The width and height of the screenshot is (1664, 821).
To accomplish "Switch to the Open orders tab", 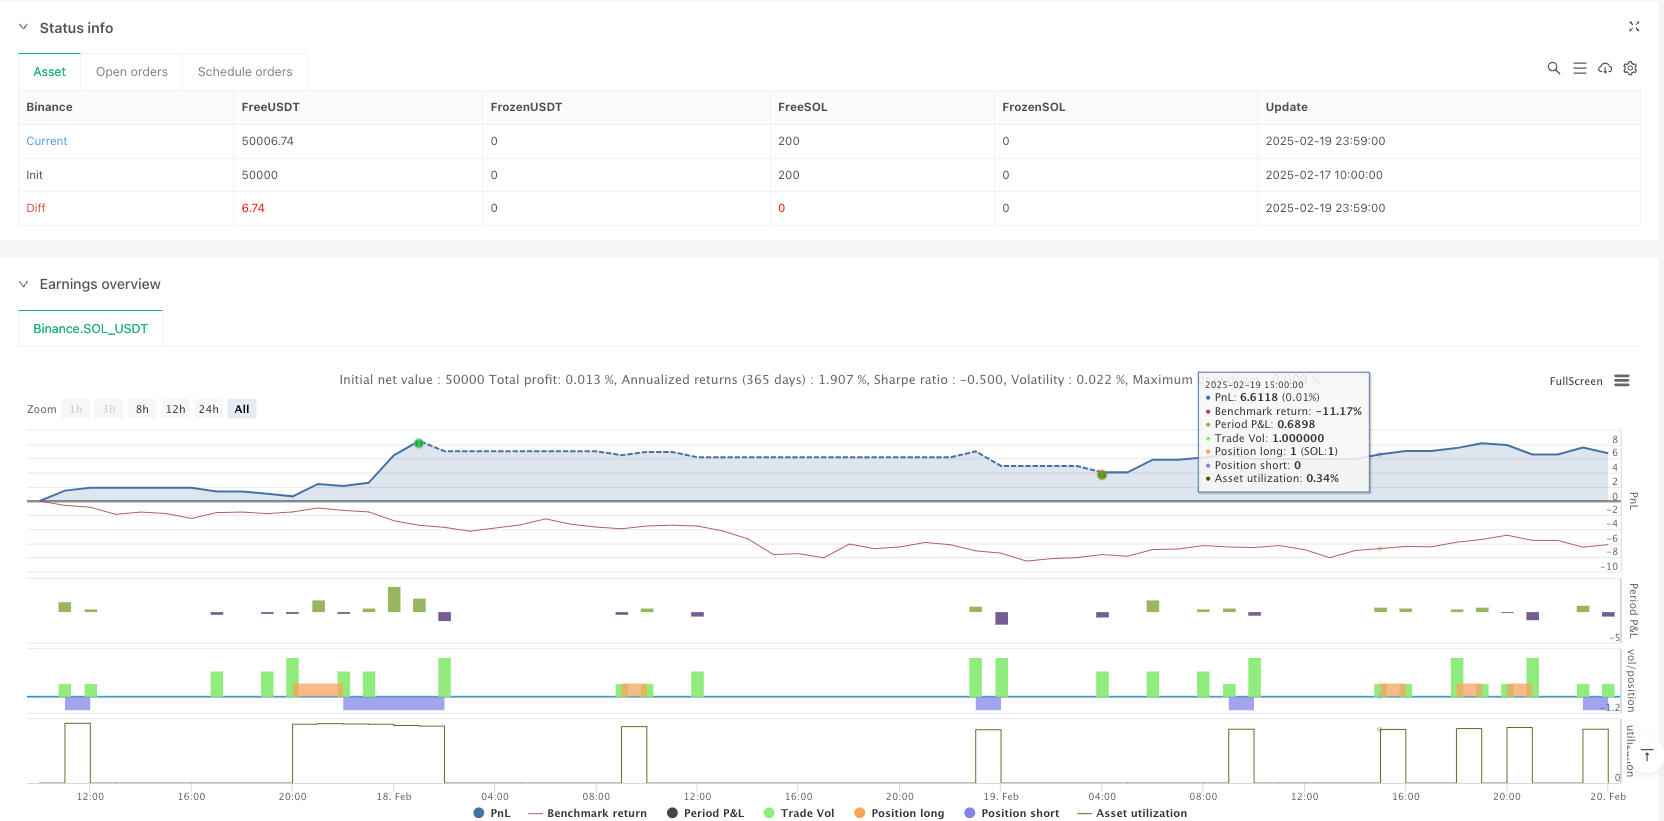I will point(132,72).
